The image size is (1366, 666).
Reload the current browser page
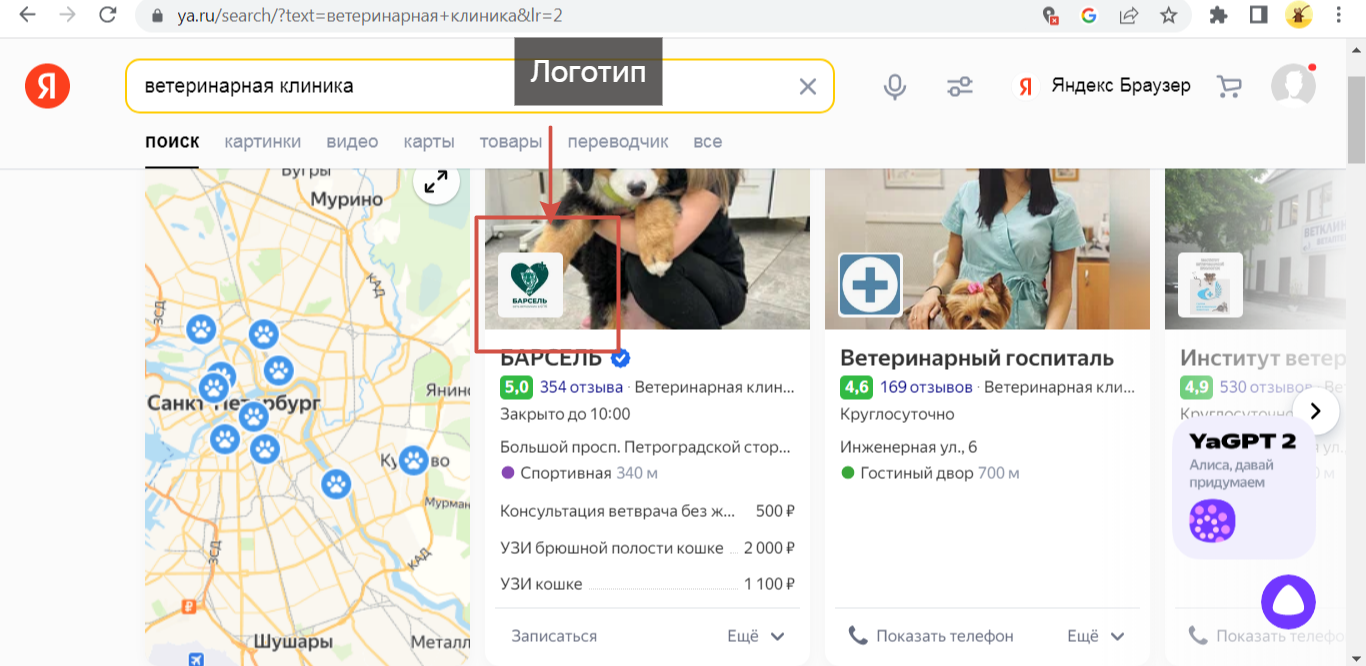click(x=108, y=15)
